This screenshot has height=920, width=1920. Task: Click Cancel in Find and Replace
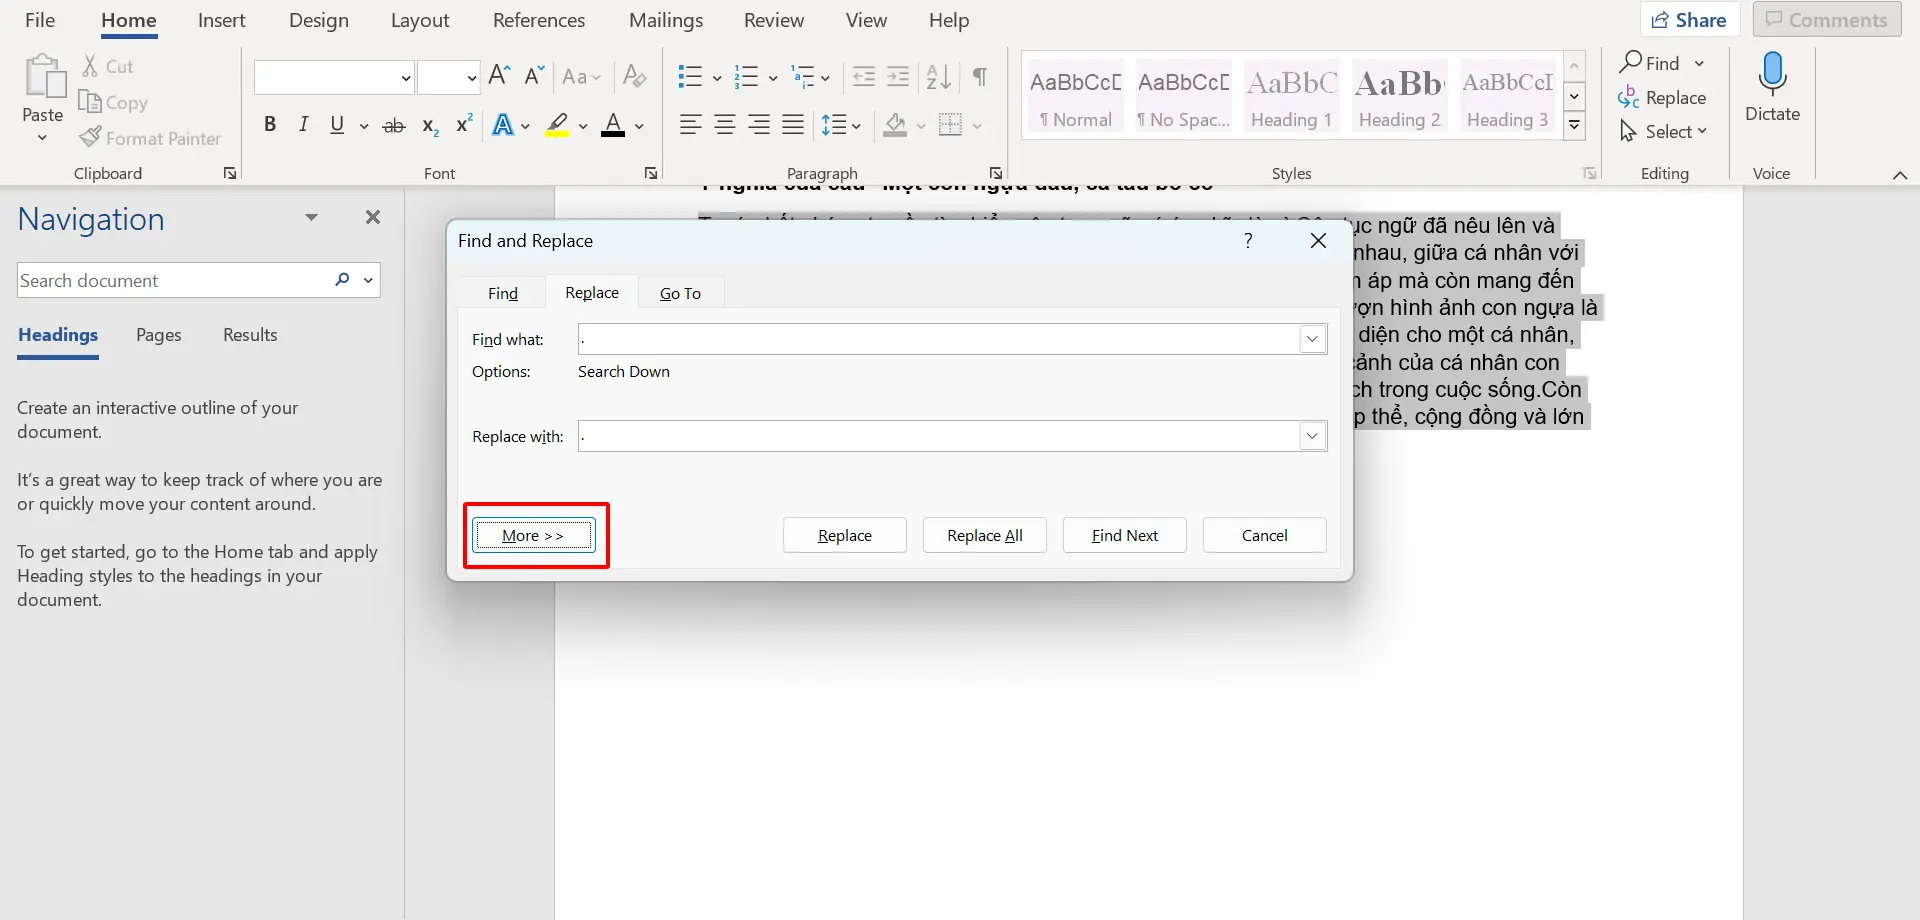click(x=1265, y=535)
